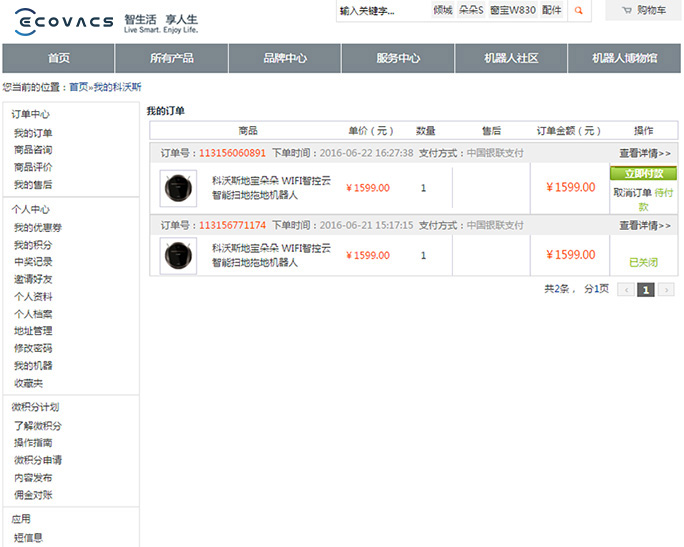Open 商品评价 in the sidebar

pyautogui.click(x=33, y=167)
